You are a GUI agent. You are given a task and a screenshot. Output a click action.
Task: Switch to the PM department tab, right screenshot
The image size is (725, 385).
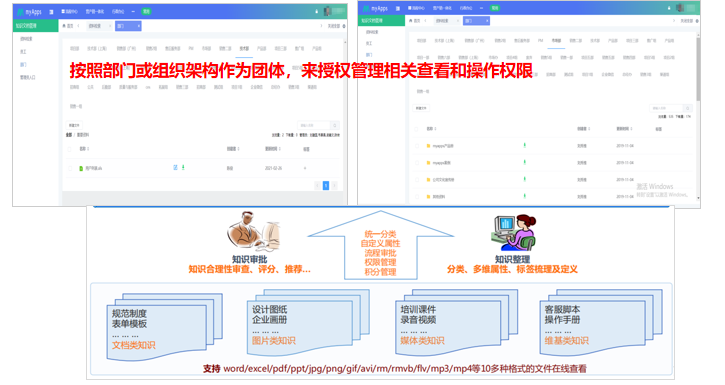click(x=540, y=41)
